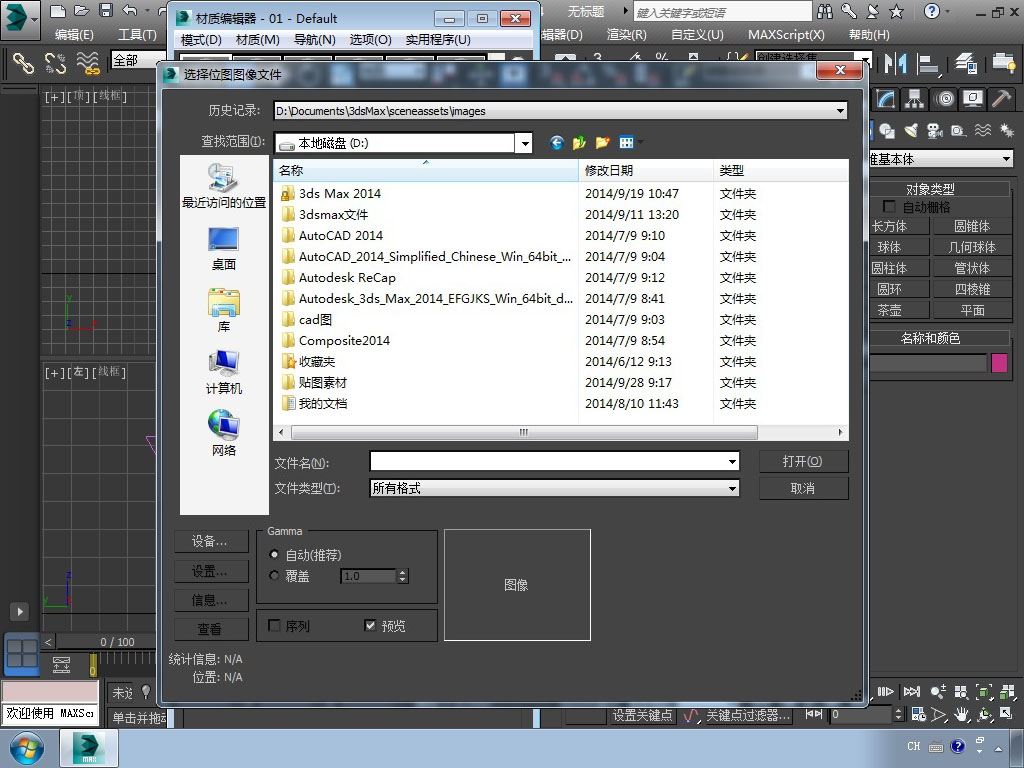Open Material Editor 模式(D) menu
Viewport: 1024px width, 768px height.
pos(200,40)
